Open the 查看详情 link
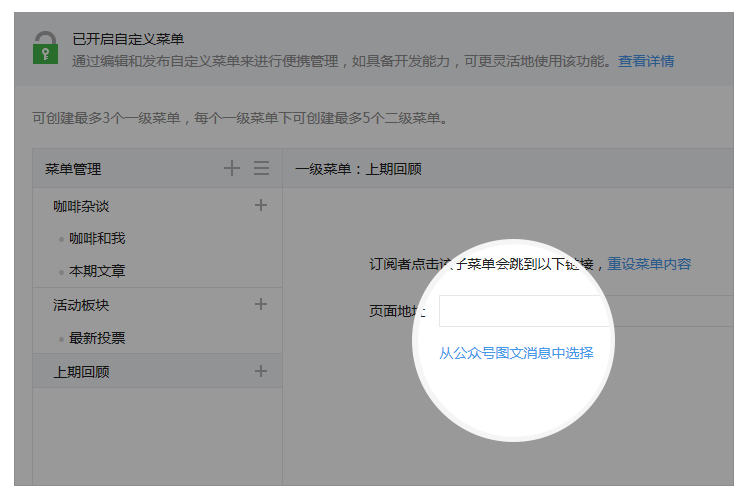The height and width of the screenshot is (500, 750). pyautogui.click(x=645, y=61)
